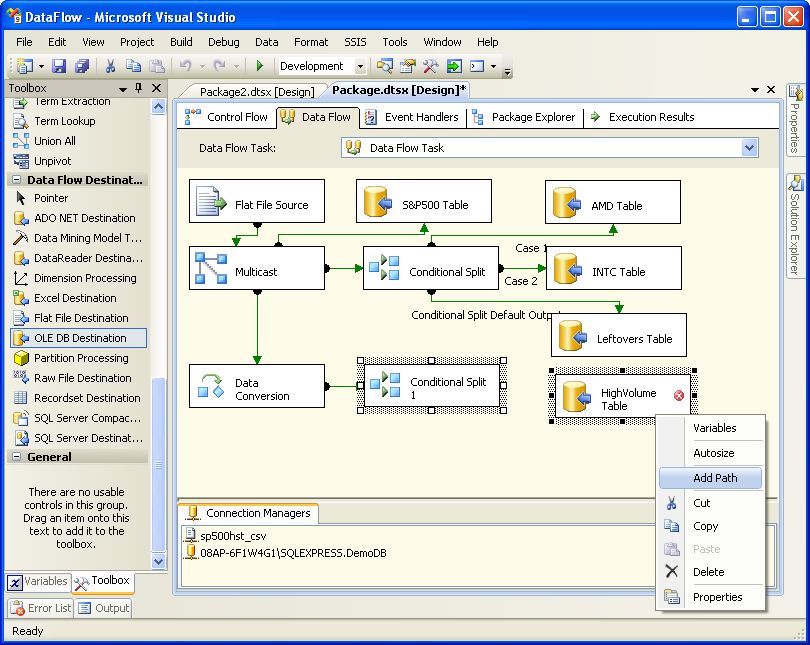
Task: Click the Flat File Source component
Action: (257, 201)
